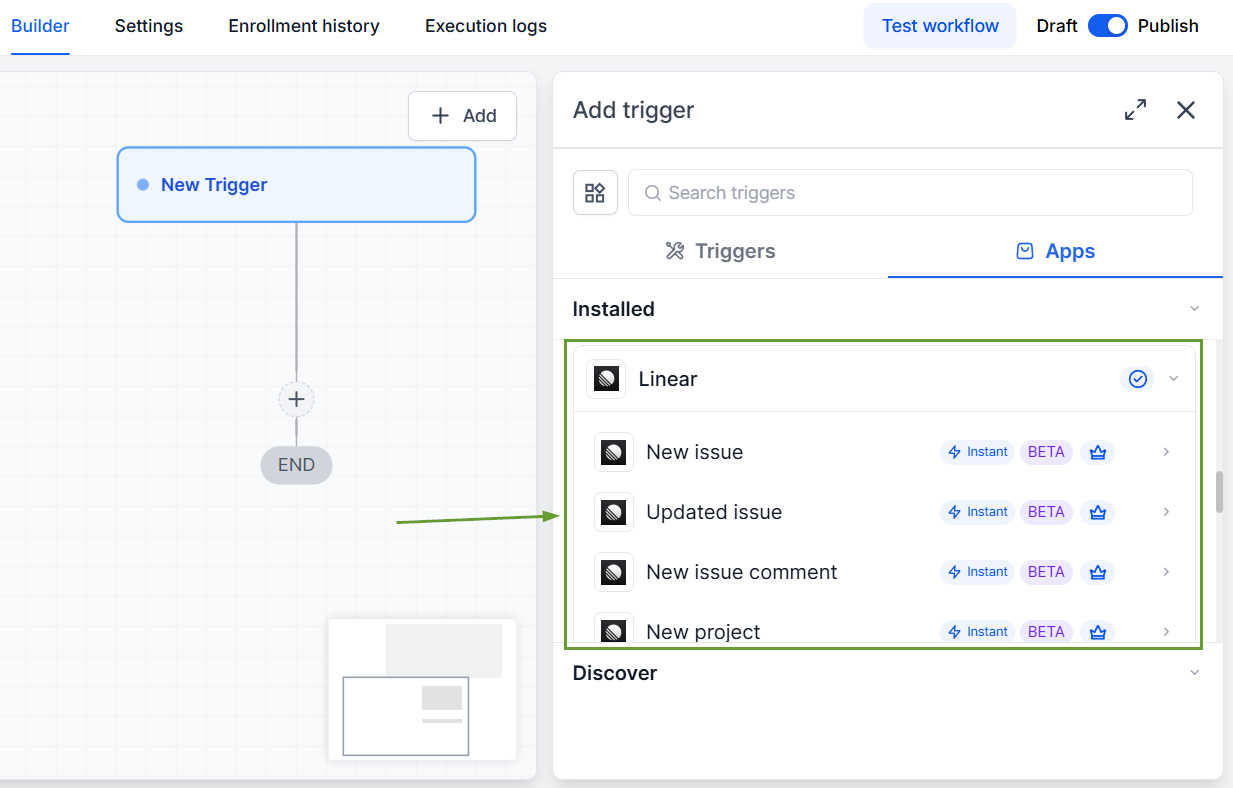Click the Add button on canvas
1233x788 pixels.
[x=462, y=116]
